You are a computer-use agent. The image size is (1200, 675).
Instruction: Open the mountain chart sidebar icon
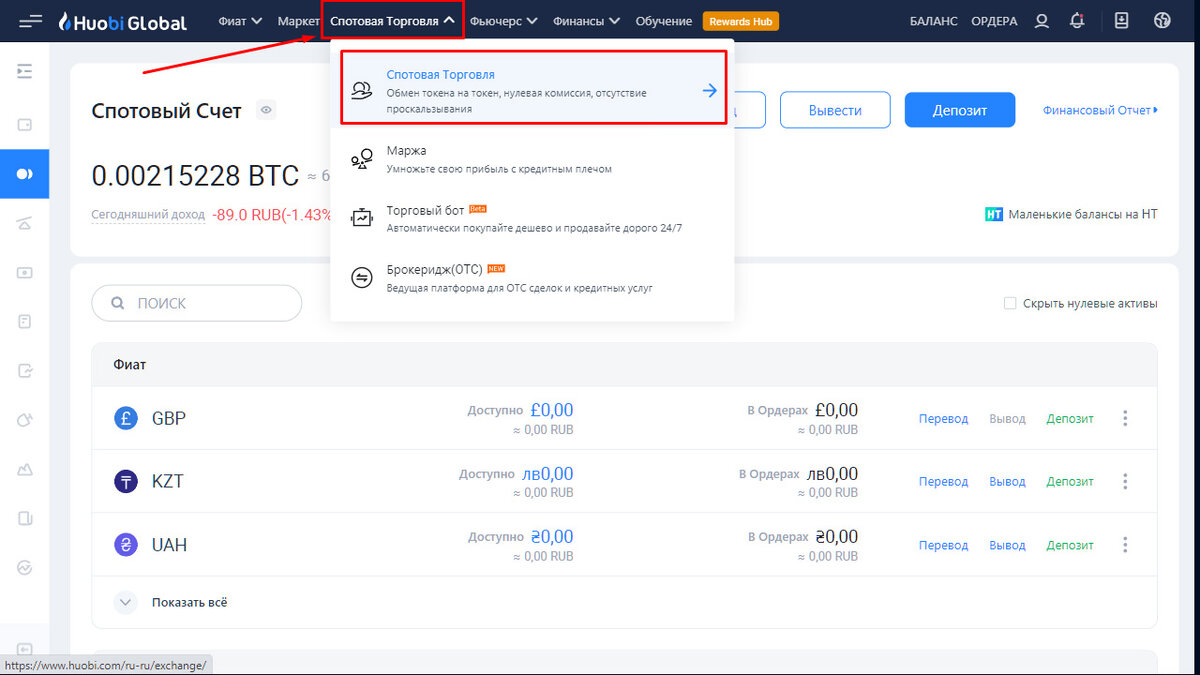point(25,469)
